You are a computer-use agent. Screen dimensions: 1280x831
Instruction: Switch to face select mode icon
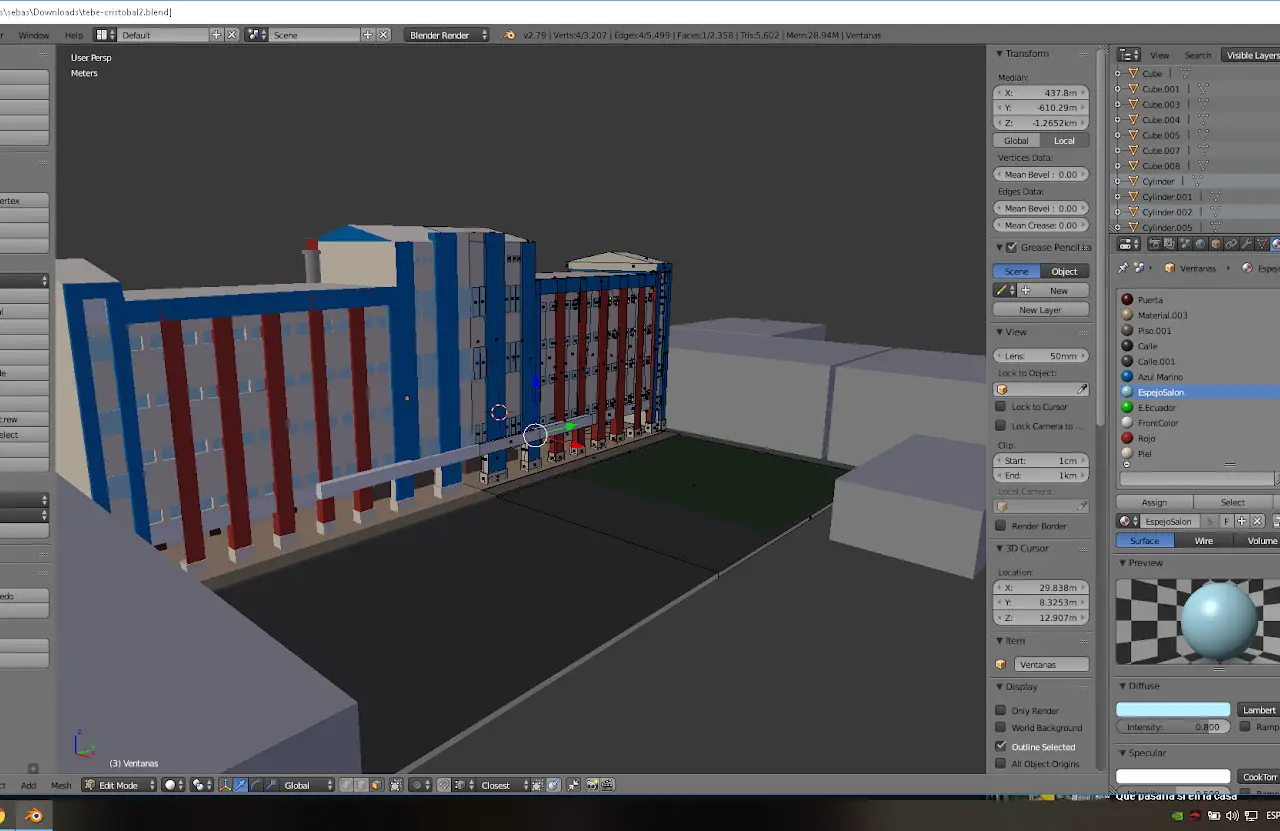[x=376, y=785]
